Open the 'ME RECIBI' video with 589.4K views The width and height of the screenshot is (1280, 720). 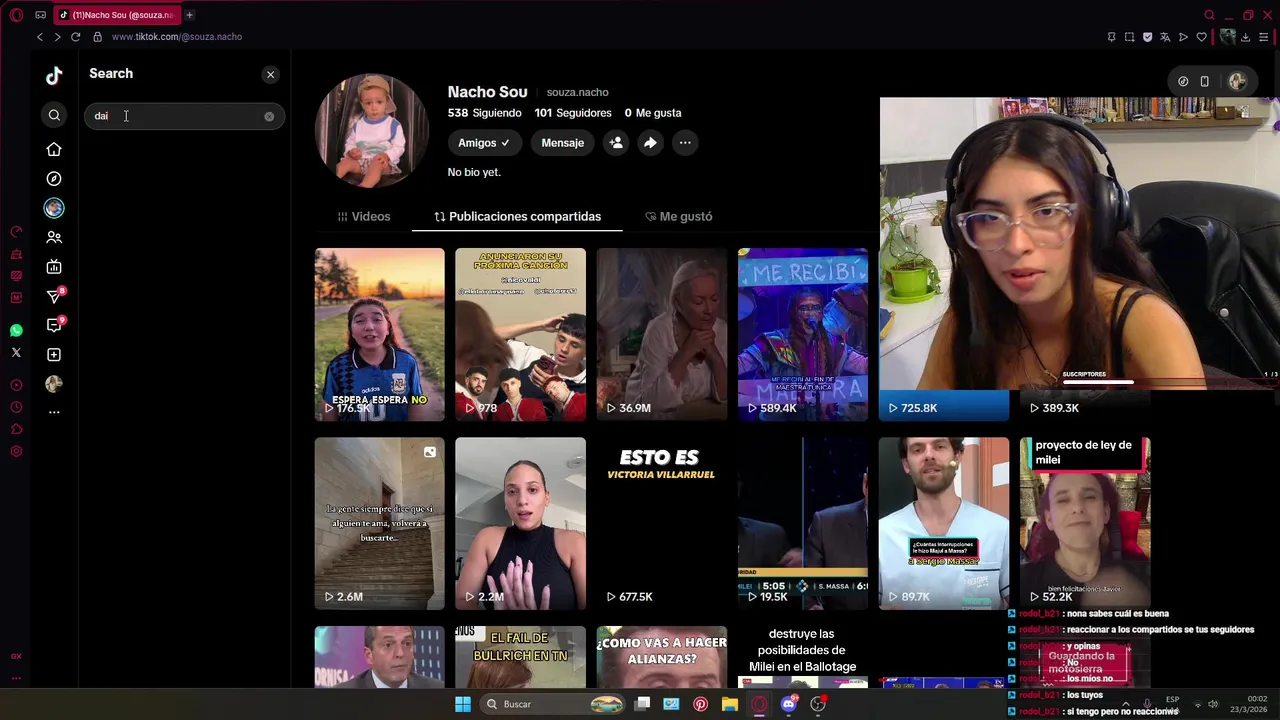[802, 334]
